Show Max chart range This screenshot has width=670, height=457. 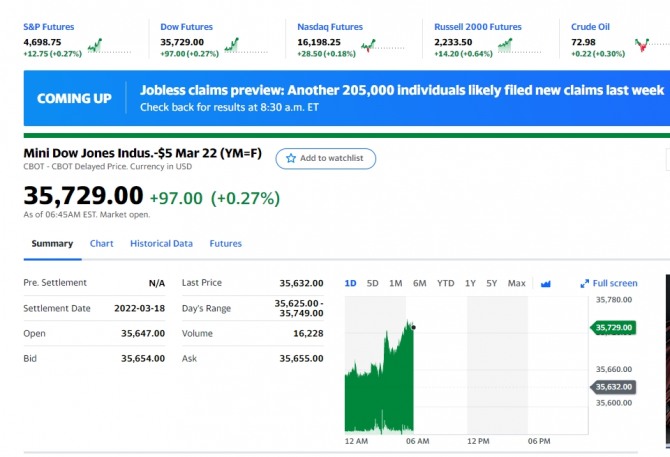(517, 283)
